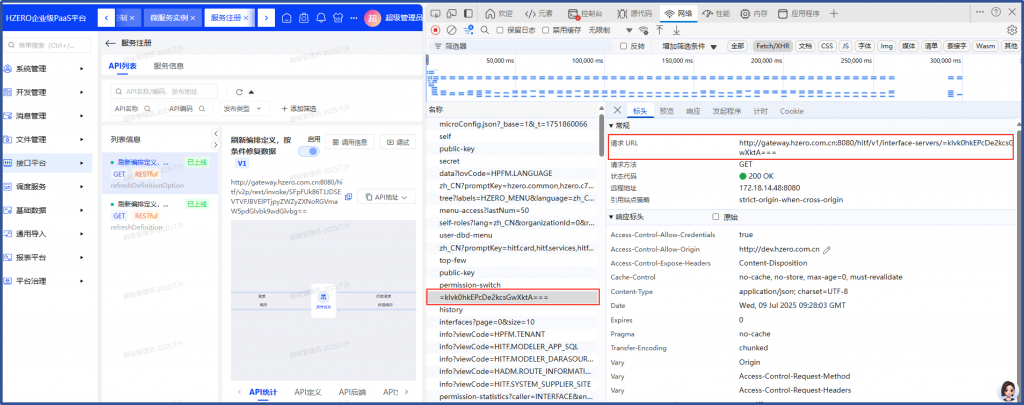Go back using the 服务注册 arrow
This screenshot has height=405, width=1024.
point(111,44)
